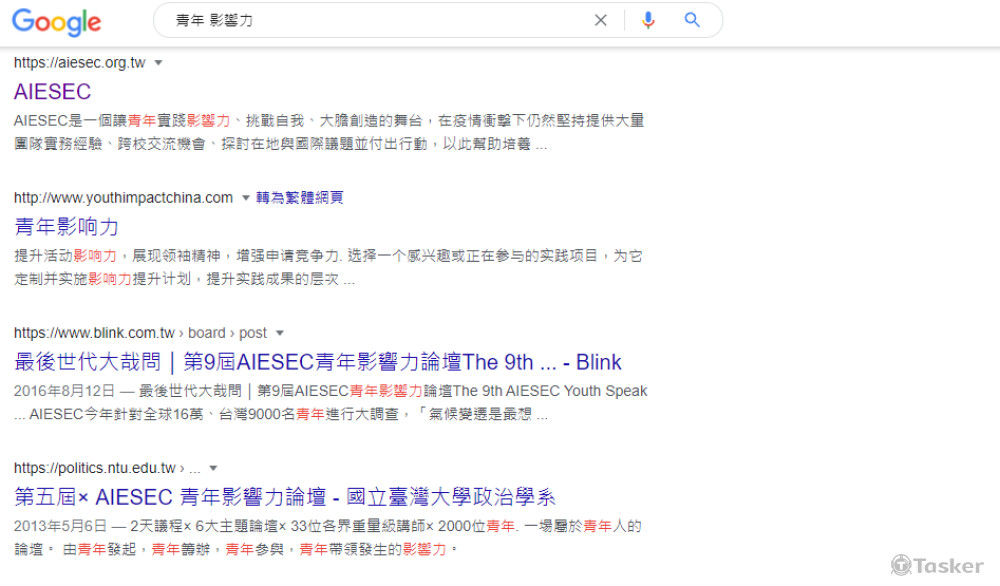Click the https://aiesec.org.tw URL text
This screenshot has height=586, width=1000.
(79, 63)
